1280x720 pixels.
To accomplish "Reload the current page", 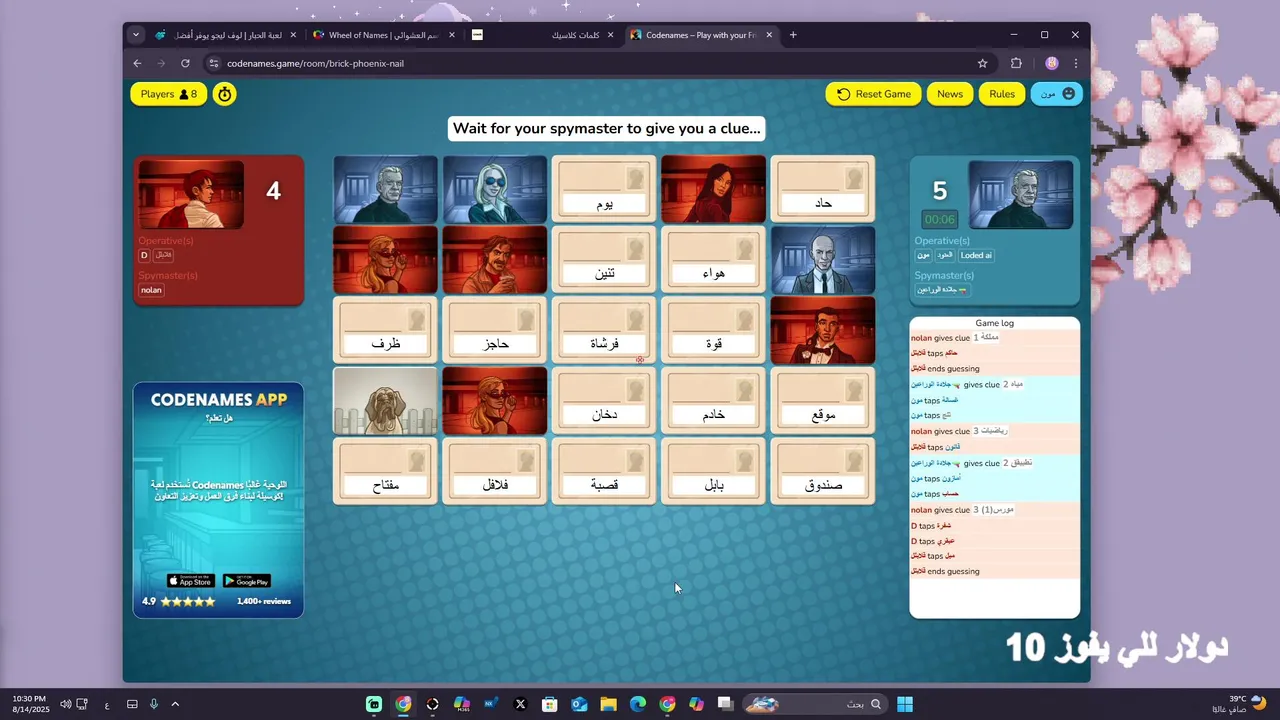I will click(x=185, y=63).
